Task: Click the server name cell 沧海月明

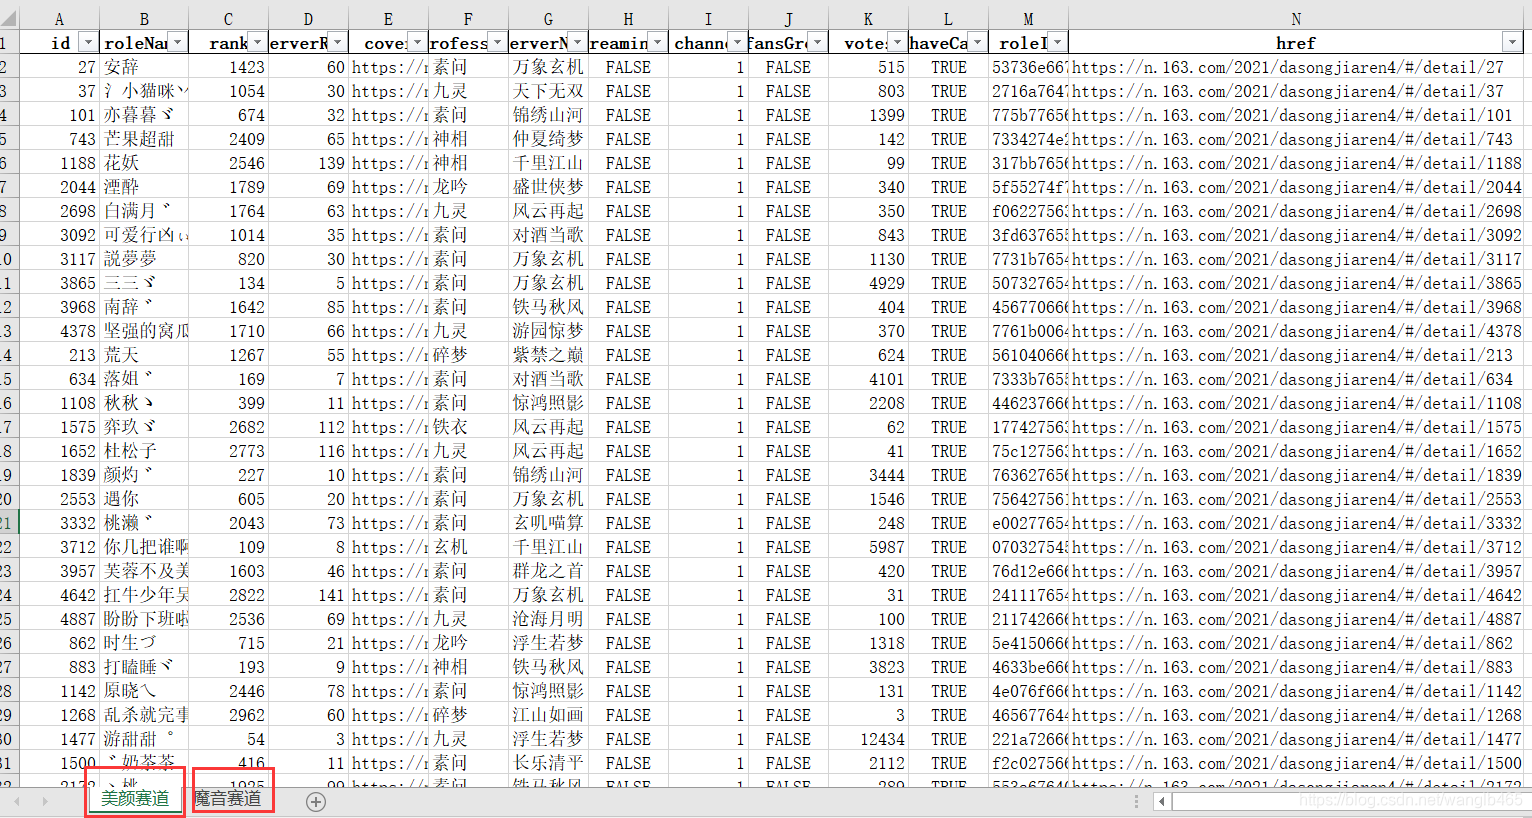Action: point(548,619)
